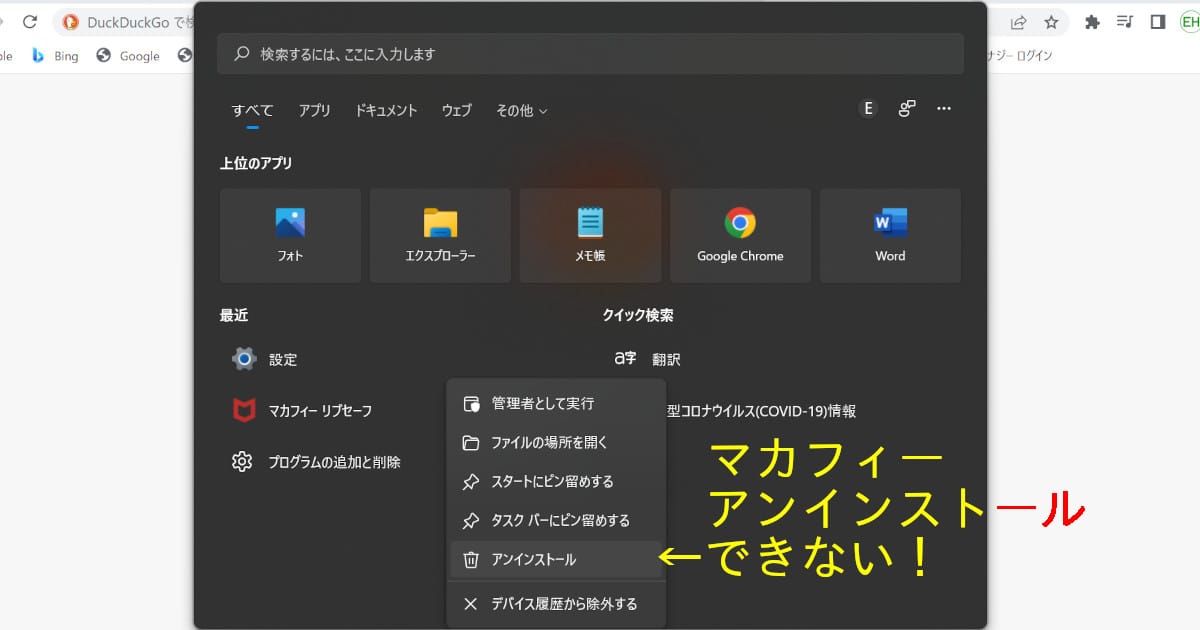
Task: Switch to the ドキュメント search tab
Action: point(386,111)
